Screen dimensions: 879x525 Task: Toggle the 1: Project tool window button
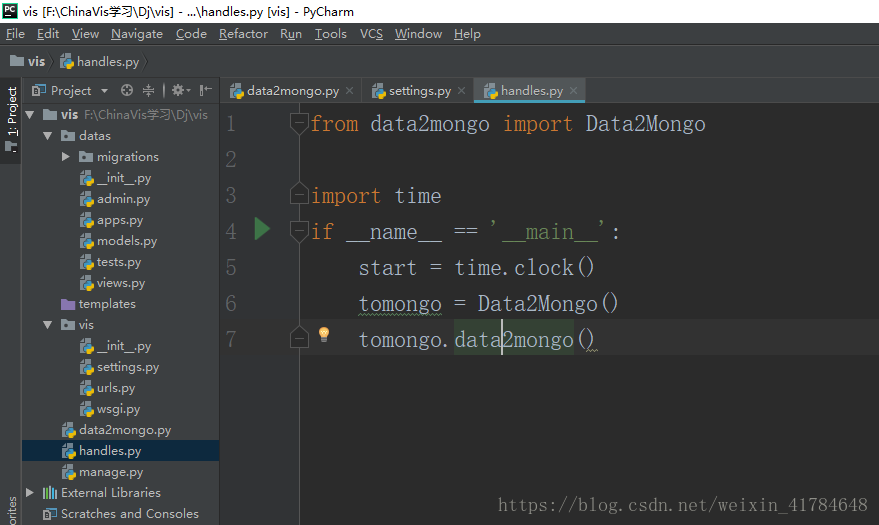coord(11,120)
